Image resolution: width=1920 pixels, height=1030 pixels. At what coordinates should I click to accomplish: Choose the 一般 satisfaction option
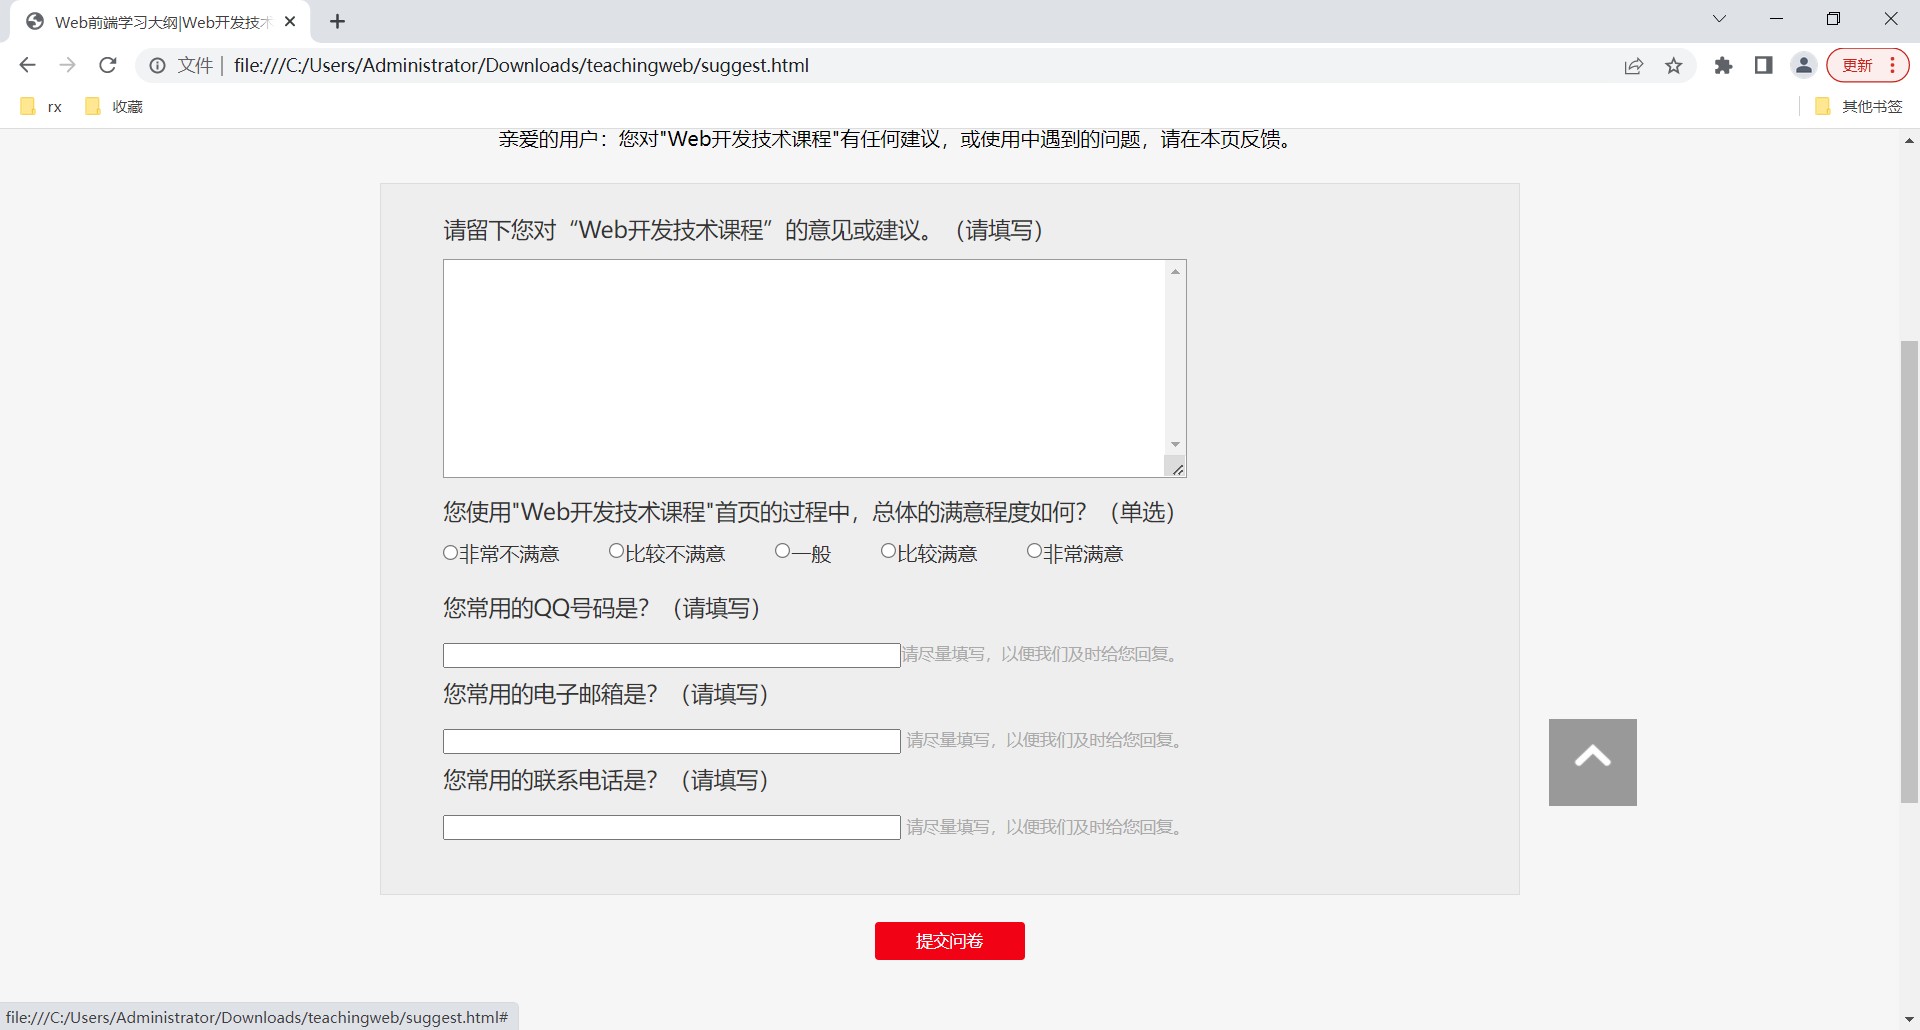pyautogui.click(x=782, y=551)
